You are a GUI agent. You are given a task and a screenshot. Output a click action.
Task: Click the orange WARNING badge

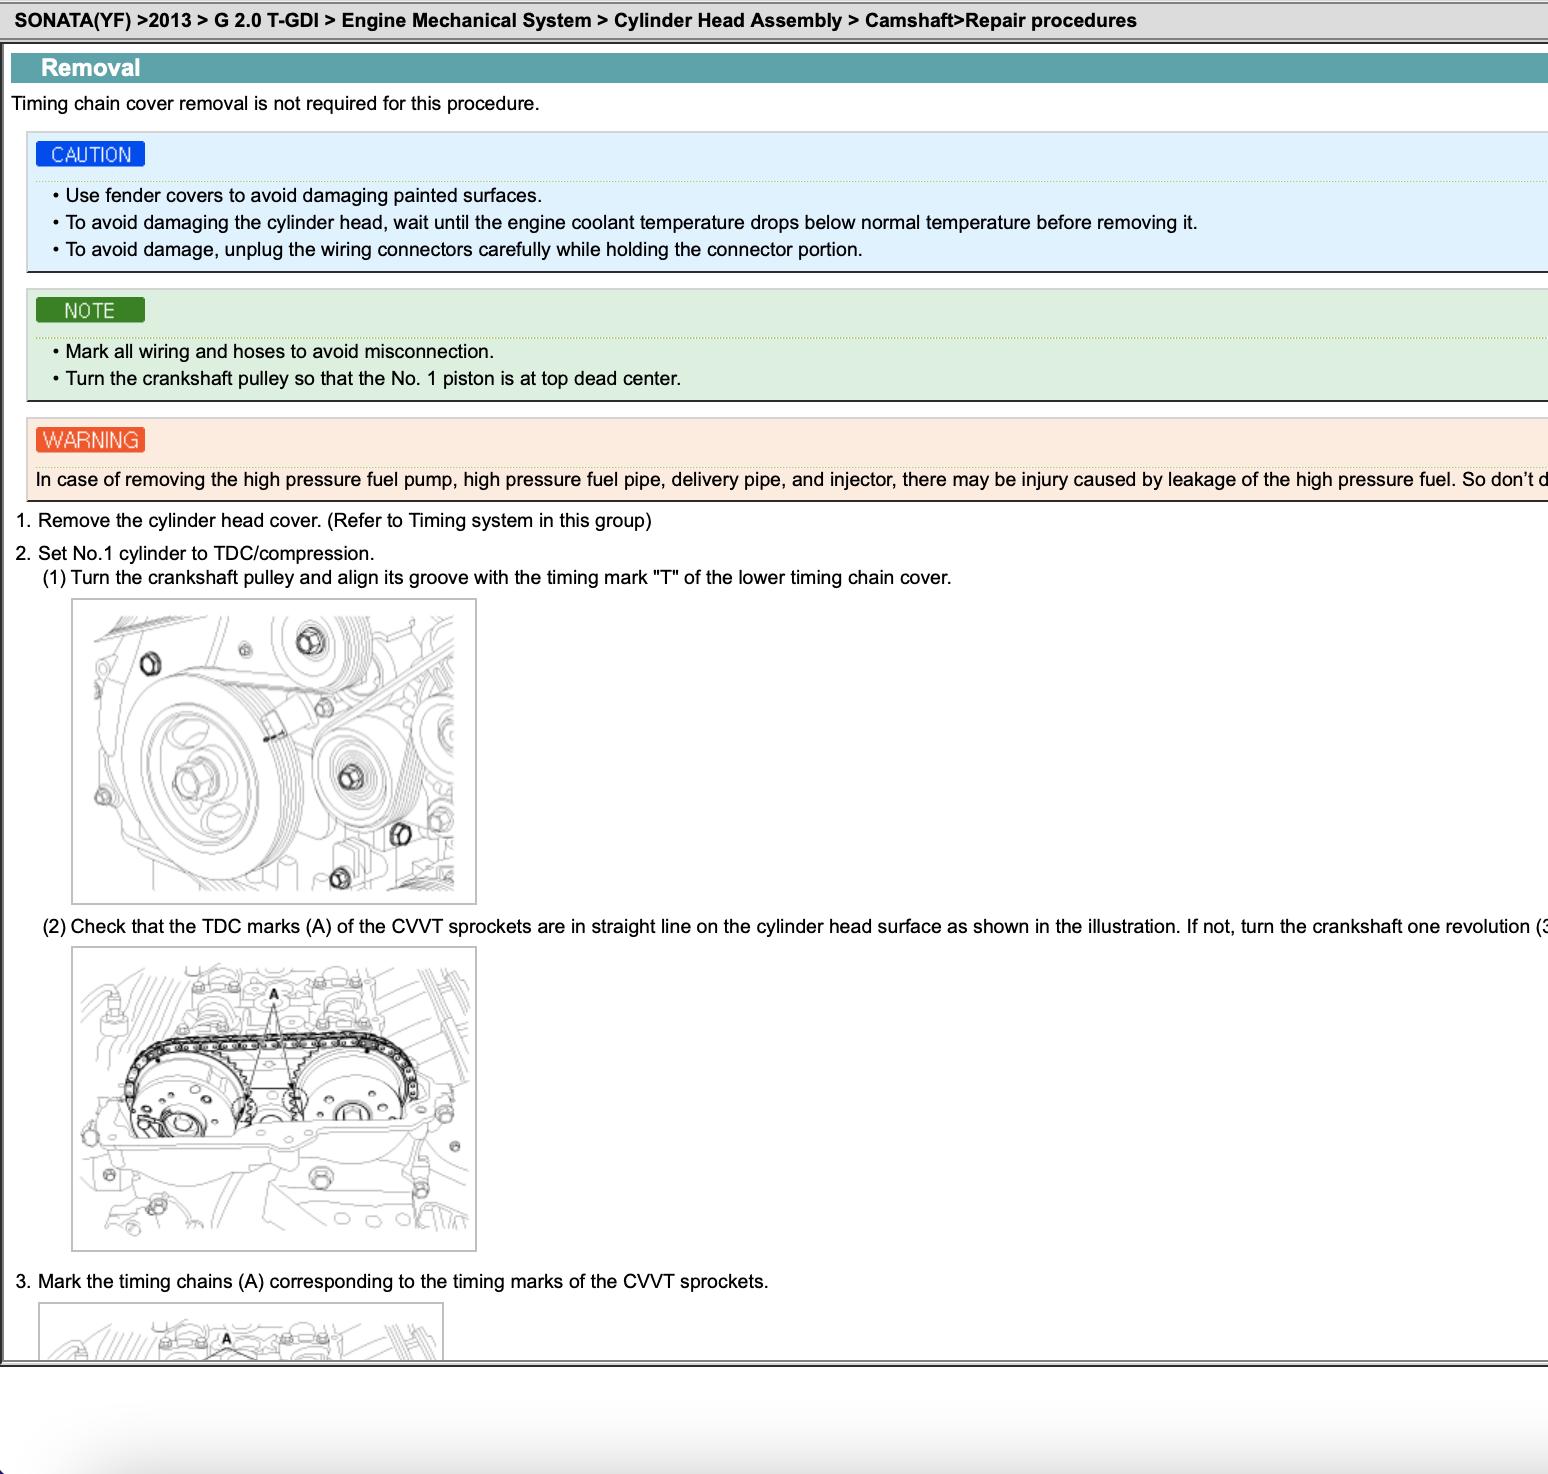tap(90, 440)
